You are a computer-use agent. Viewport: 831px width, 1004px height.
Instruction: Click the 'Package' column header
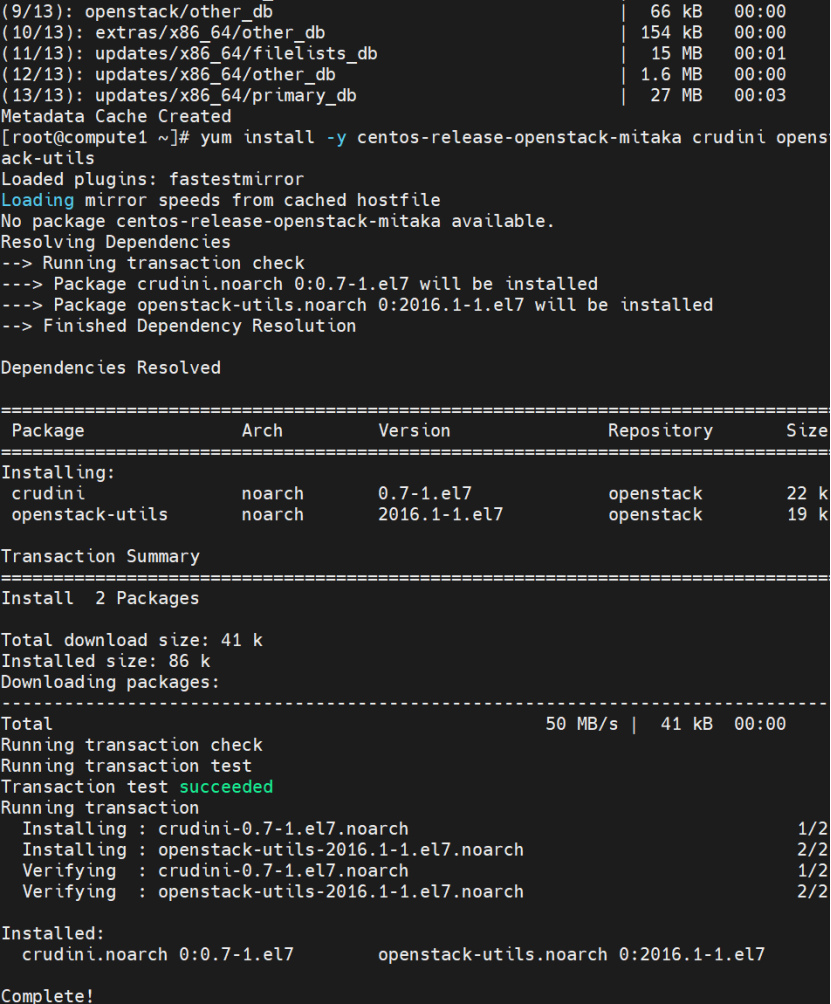[x=48, y=431]
